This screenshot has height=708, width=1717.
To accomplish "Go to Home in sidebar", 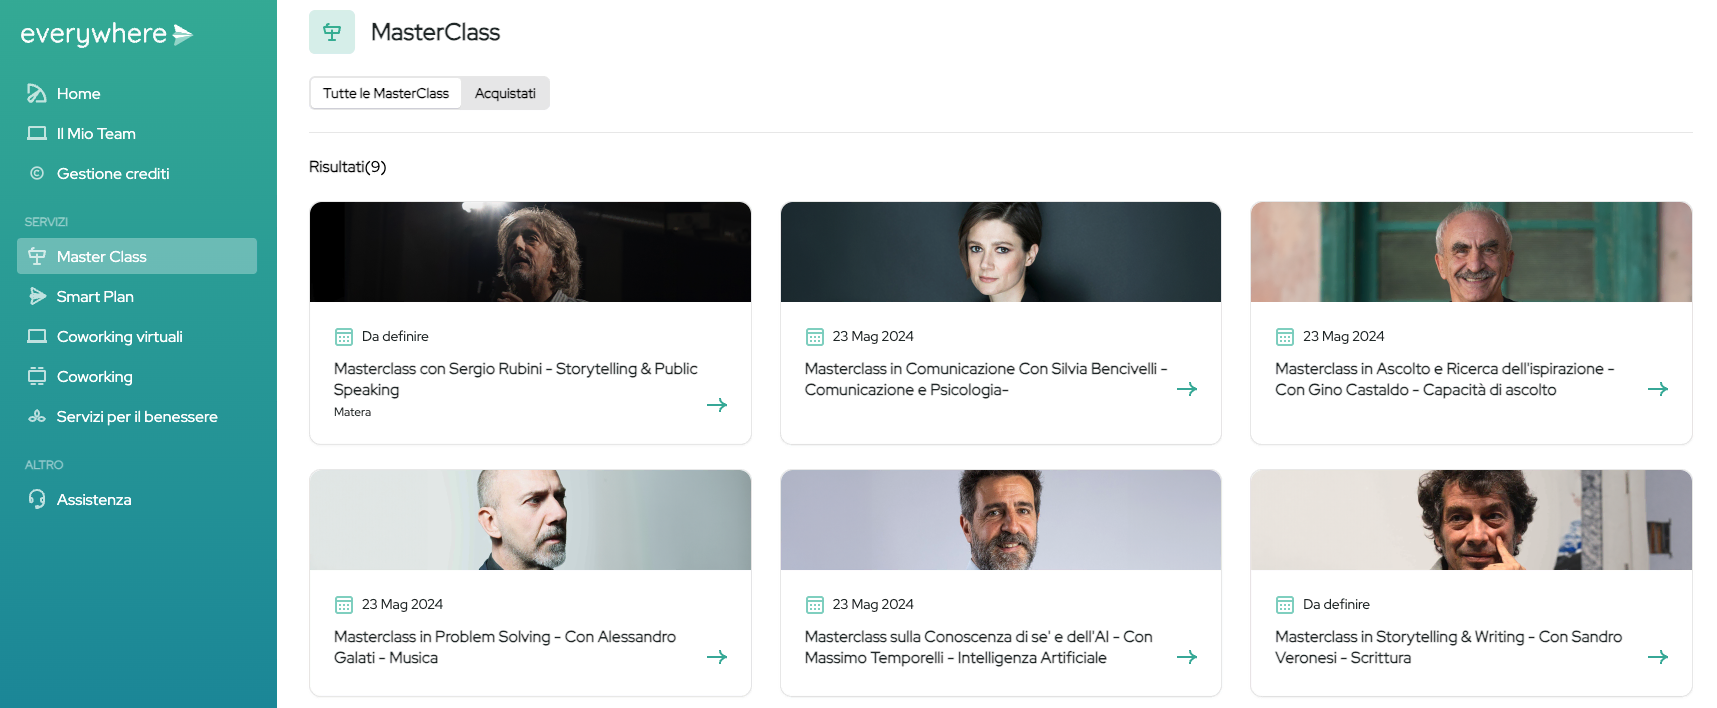I will pyautogui.click(x=137, y=93).
